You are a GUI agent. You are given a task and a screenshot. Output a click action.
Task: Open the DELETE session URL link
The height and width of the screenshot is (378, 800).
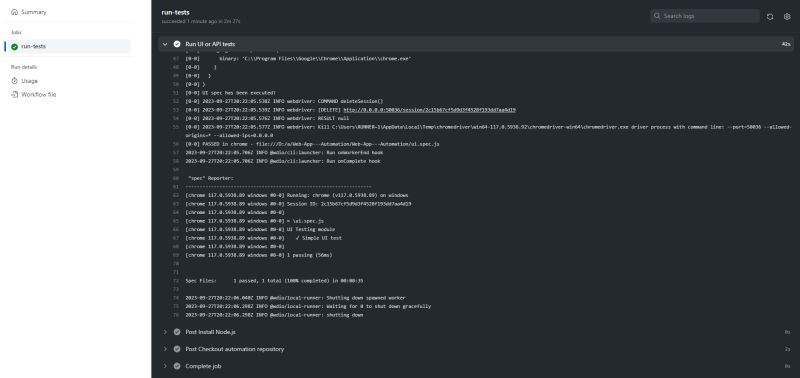tap(429, 110)
